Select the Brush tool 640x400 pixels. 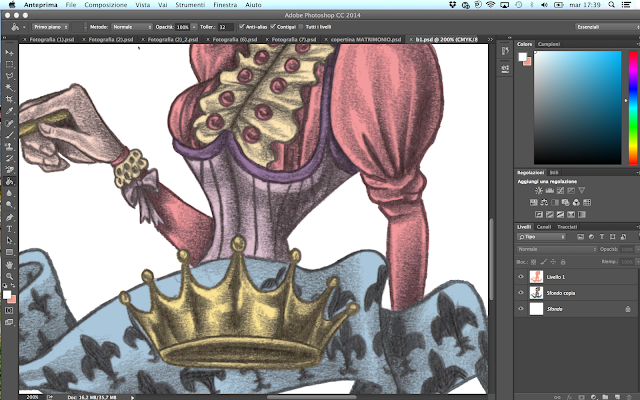pos(9,135)
